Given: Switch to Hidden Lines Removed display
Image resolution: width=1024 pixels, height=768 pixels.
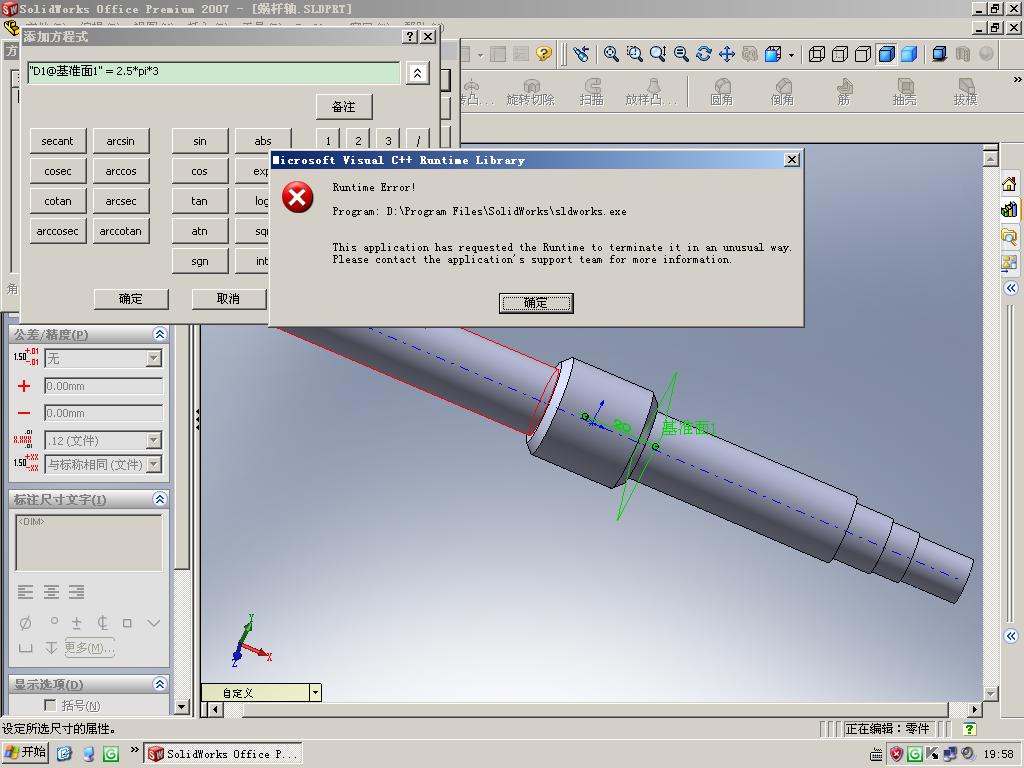Looking at the screenshot, I should coord(863,54).
